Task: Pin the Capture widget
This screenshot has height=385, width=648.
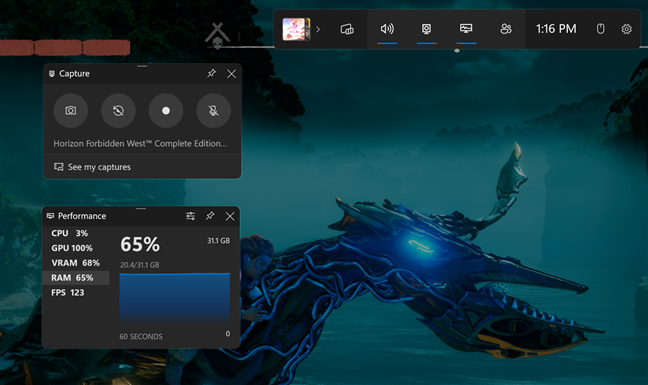Action: 212,74
